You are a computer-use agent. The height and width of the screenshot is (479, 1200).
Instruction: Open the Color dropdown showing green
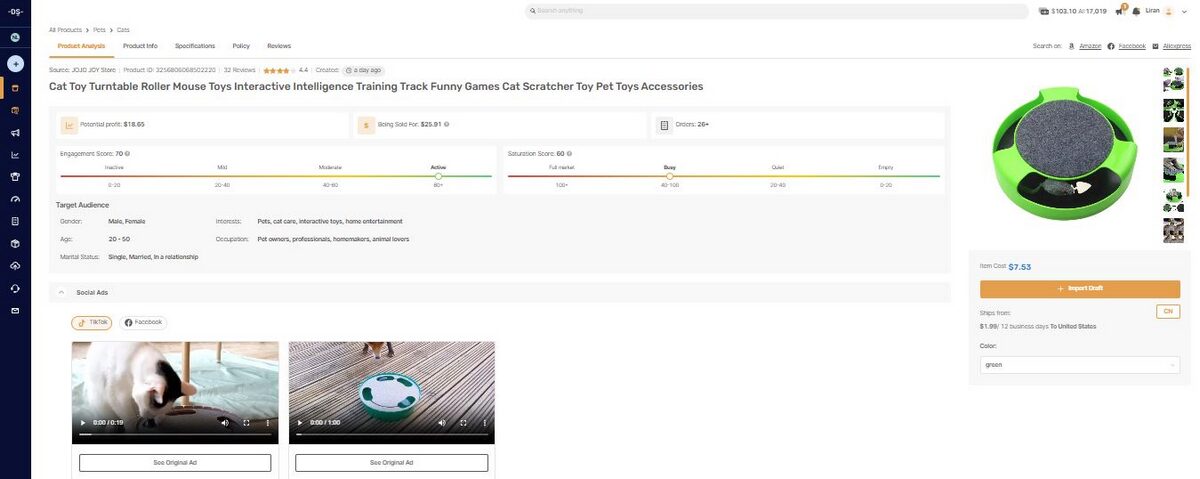[1080, 365]
